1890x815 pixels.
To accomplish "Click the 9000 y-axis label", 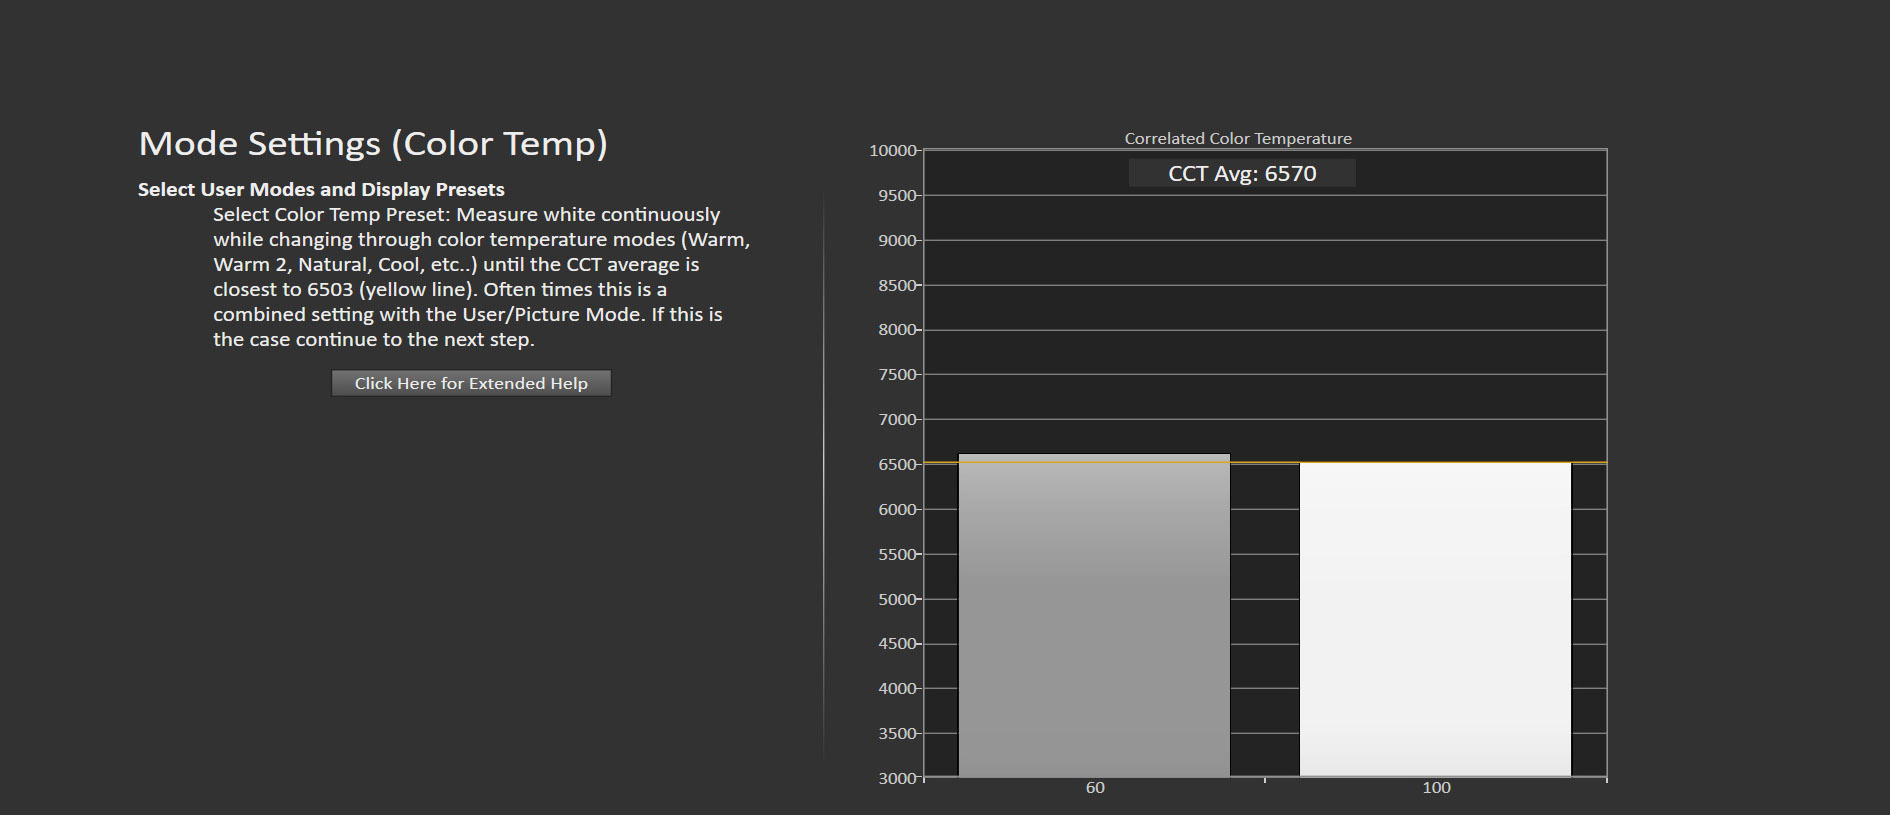I will pos(898,241).
